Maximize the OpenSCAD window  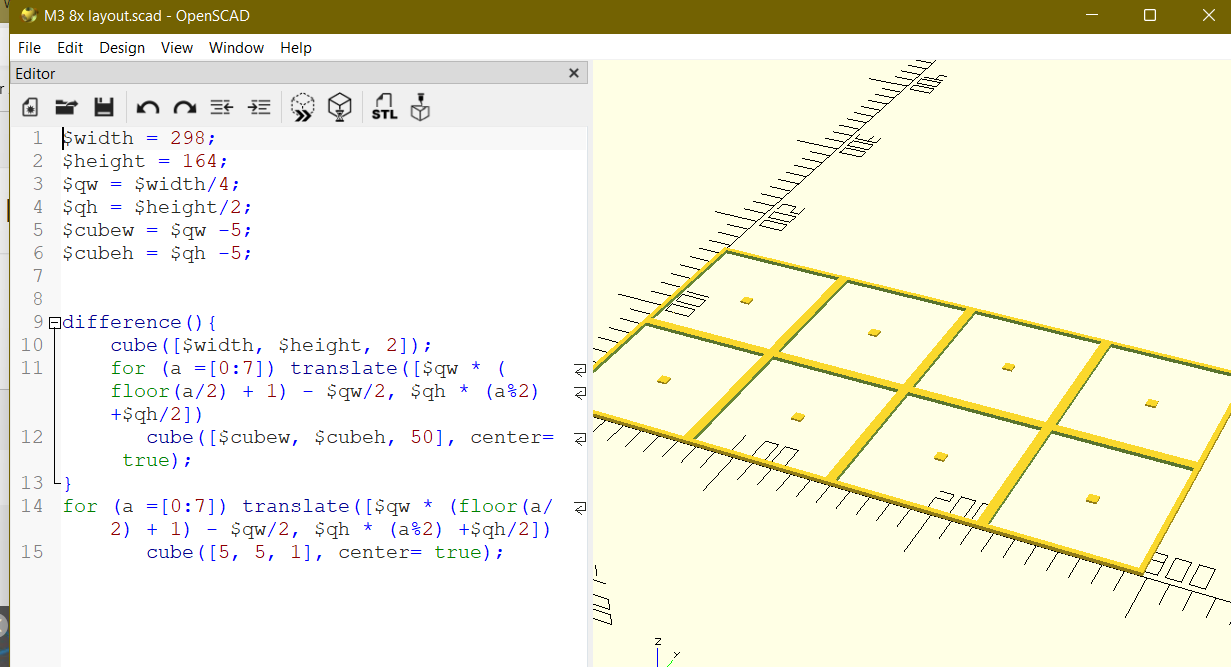(1150, 15)
